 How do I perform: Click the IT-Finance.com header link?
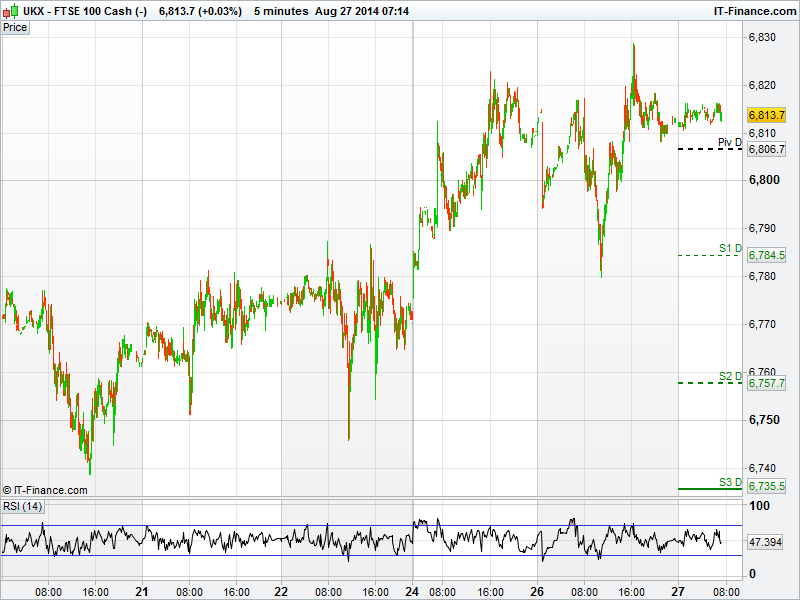click(753, 10)
